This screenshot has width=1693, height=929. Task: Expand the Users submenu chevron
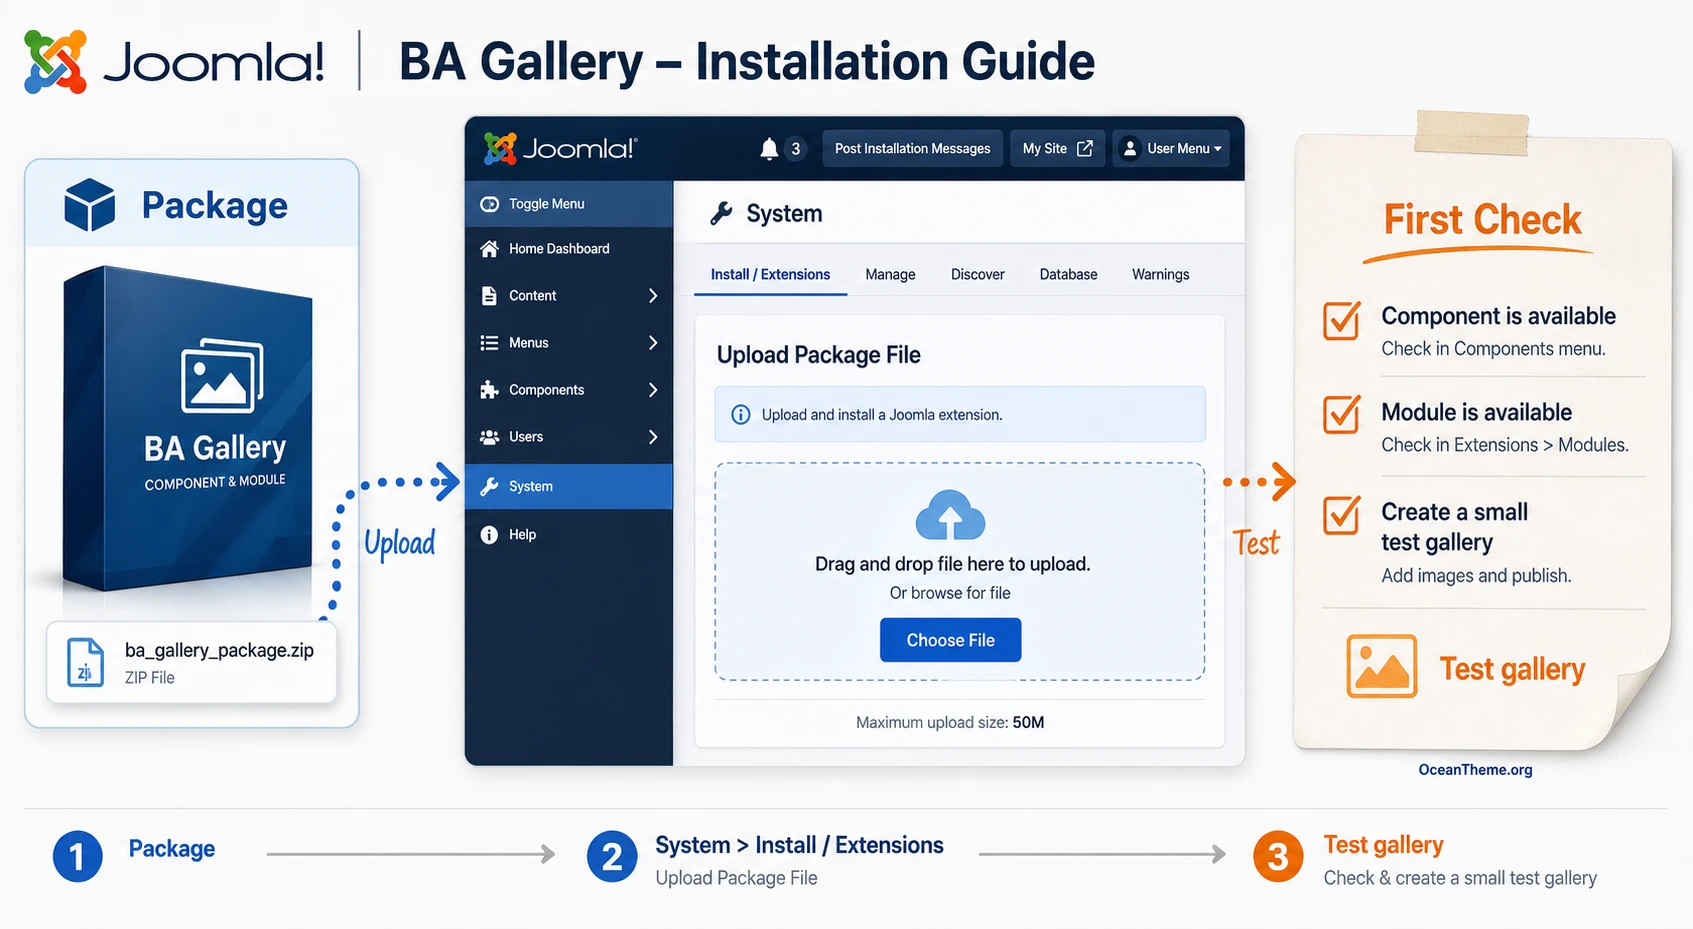click(653, 437)
